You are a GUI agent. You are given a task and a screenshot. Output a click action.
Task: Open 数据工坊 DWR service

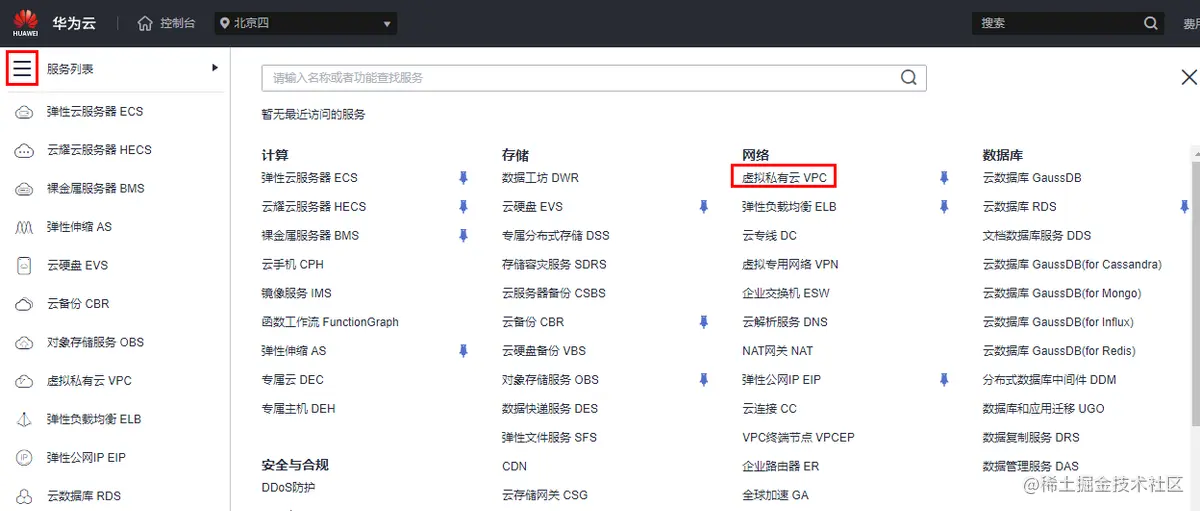540,178
